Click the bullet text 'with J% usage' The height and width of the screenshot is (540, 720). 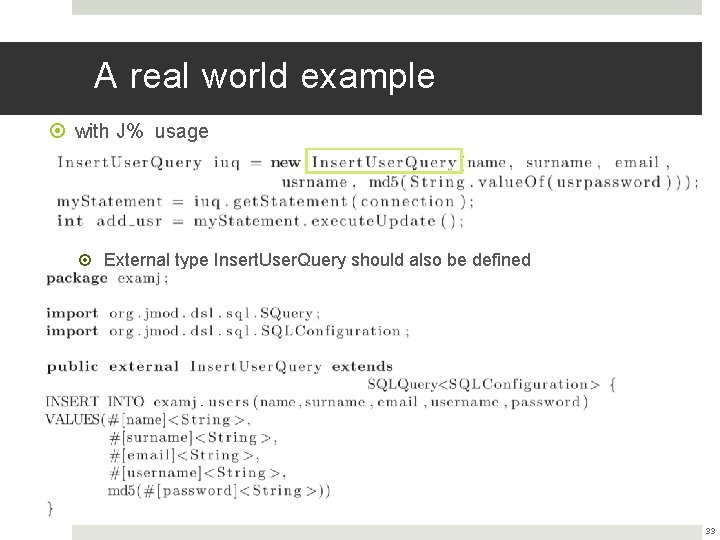141,131
